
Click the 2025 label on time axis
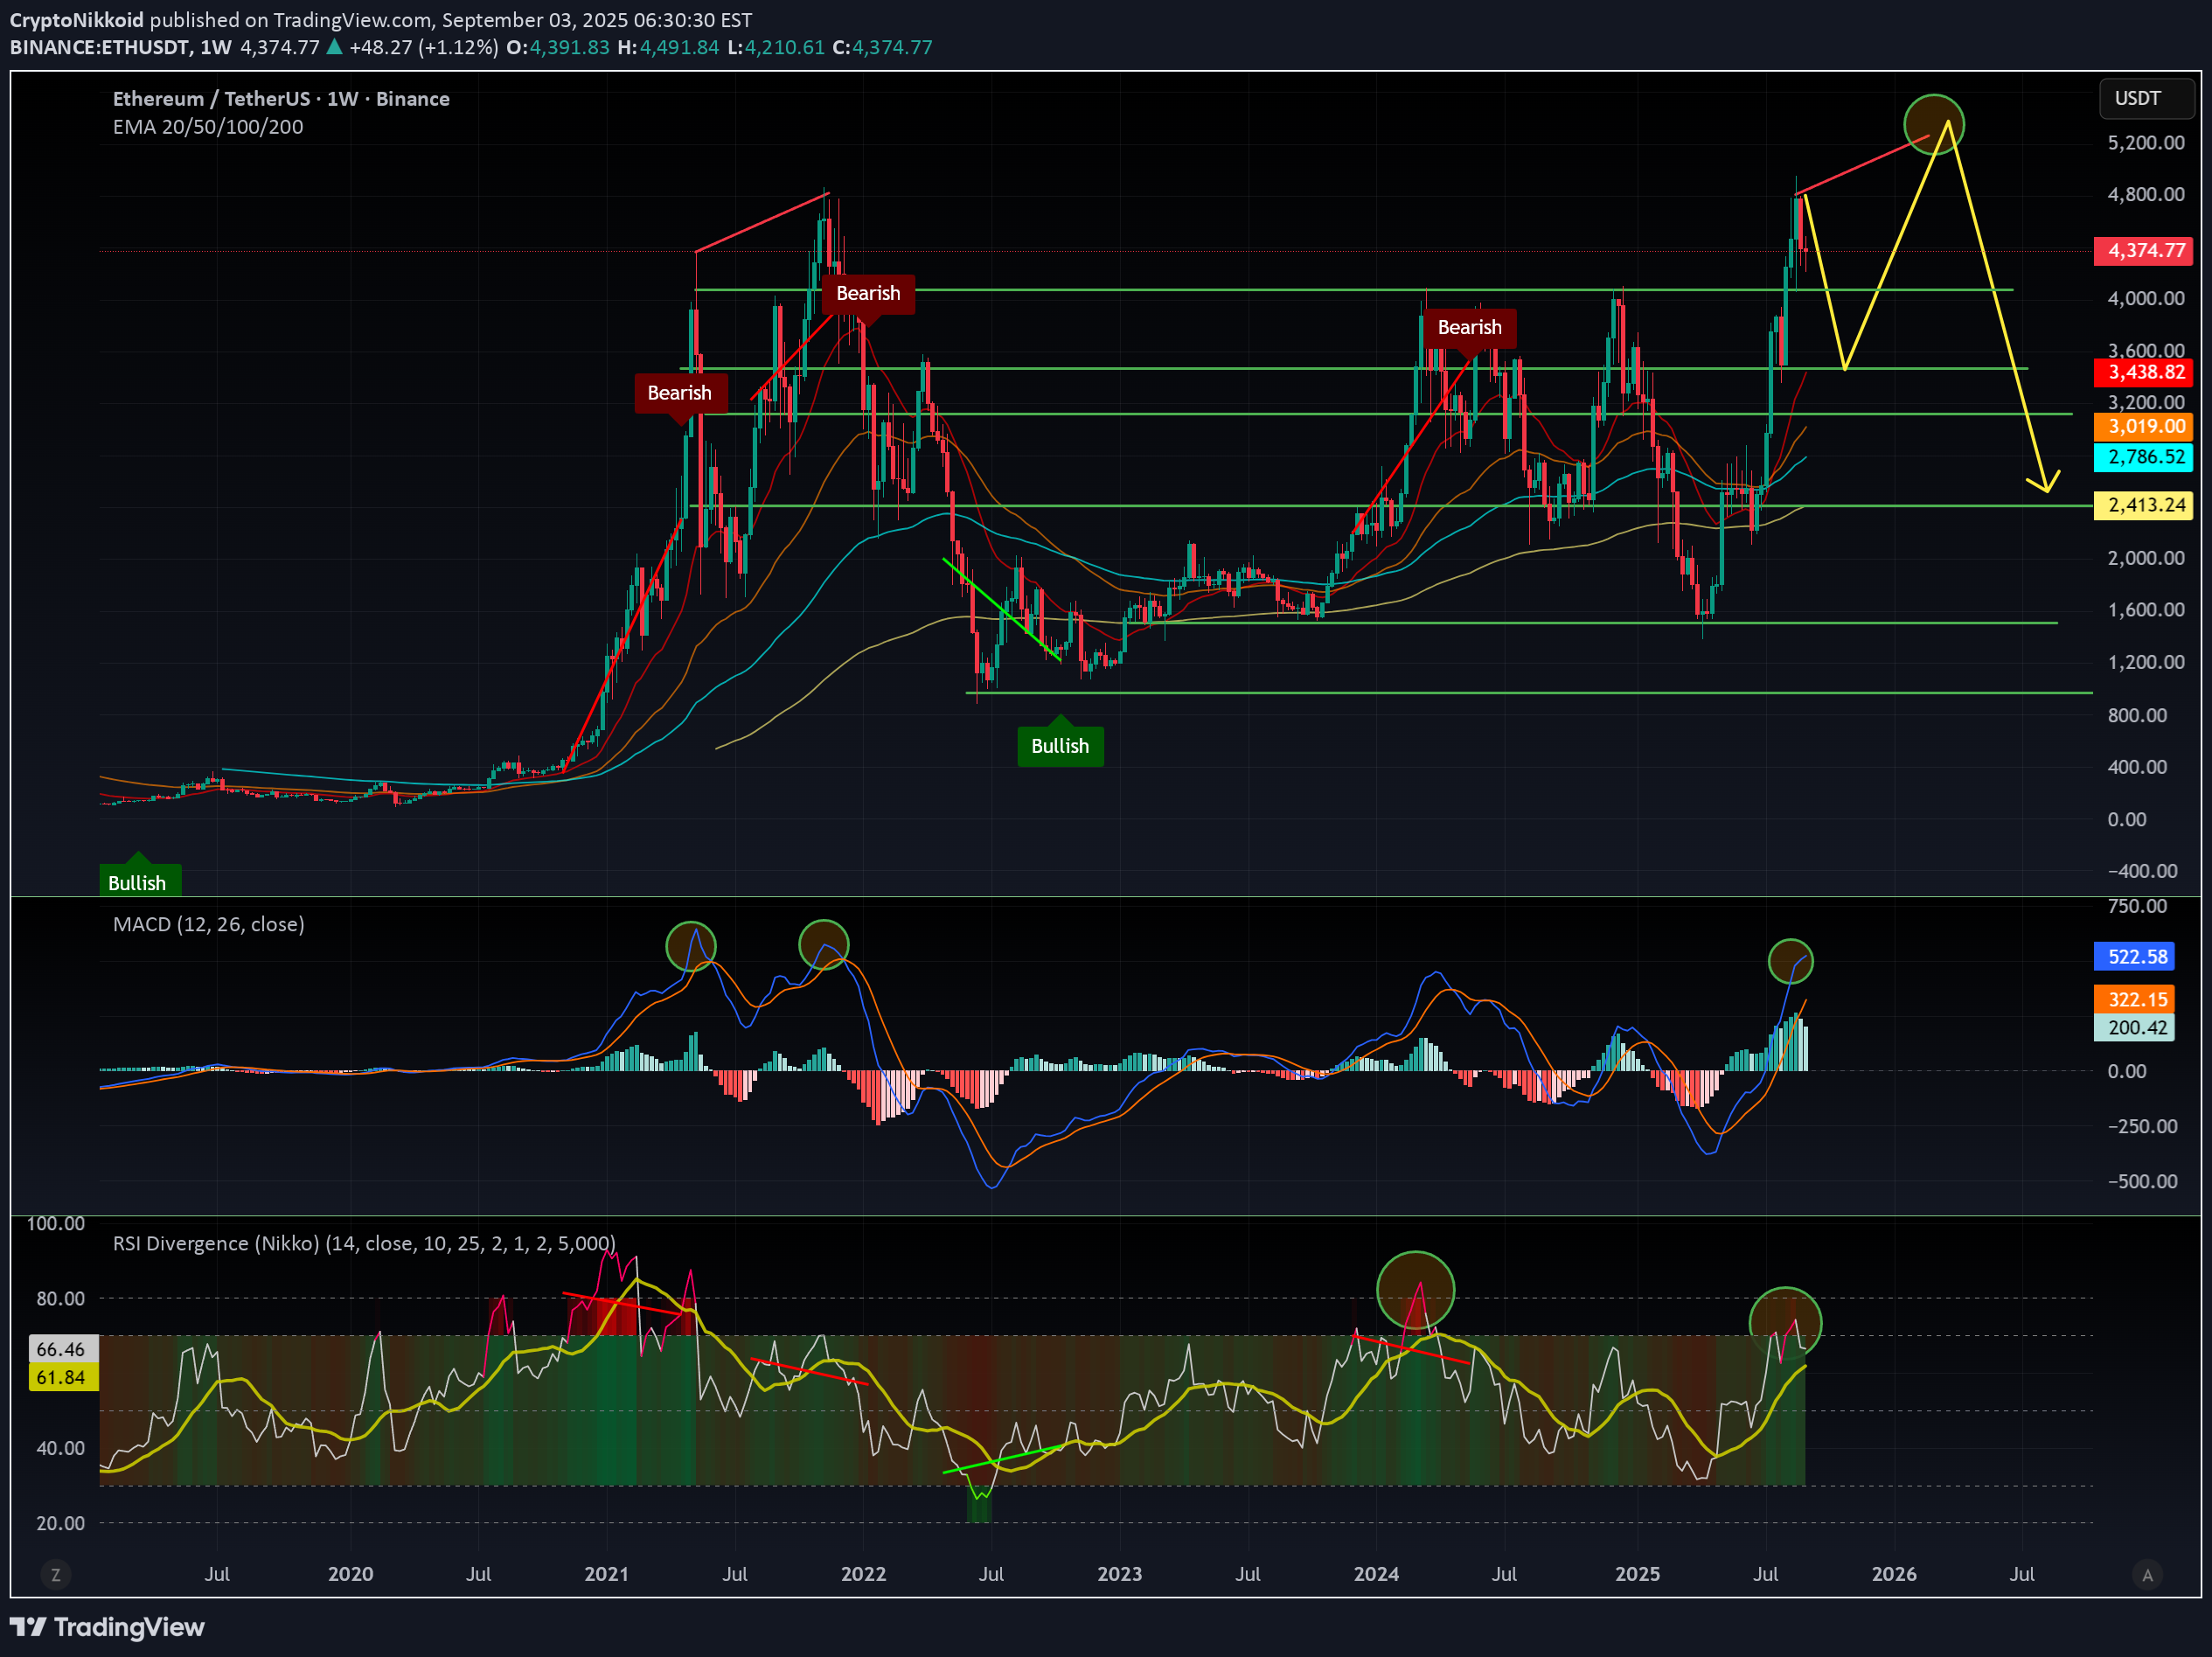click(x=1638, y=1574)
